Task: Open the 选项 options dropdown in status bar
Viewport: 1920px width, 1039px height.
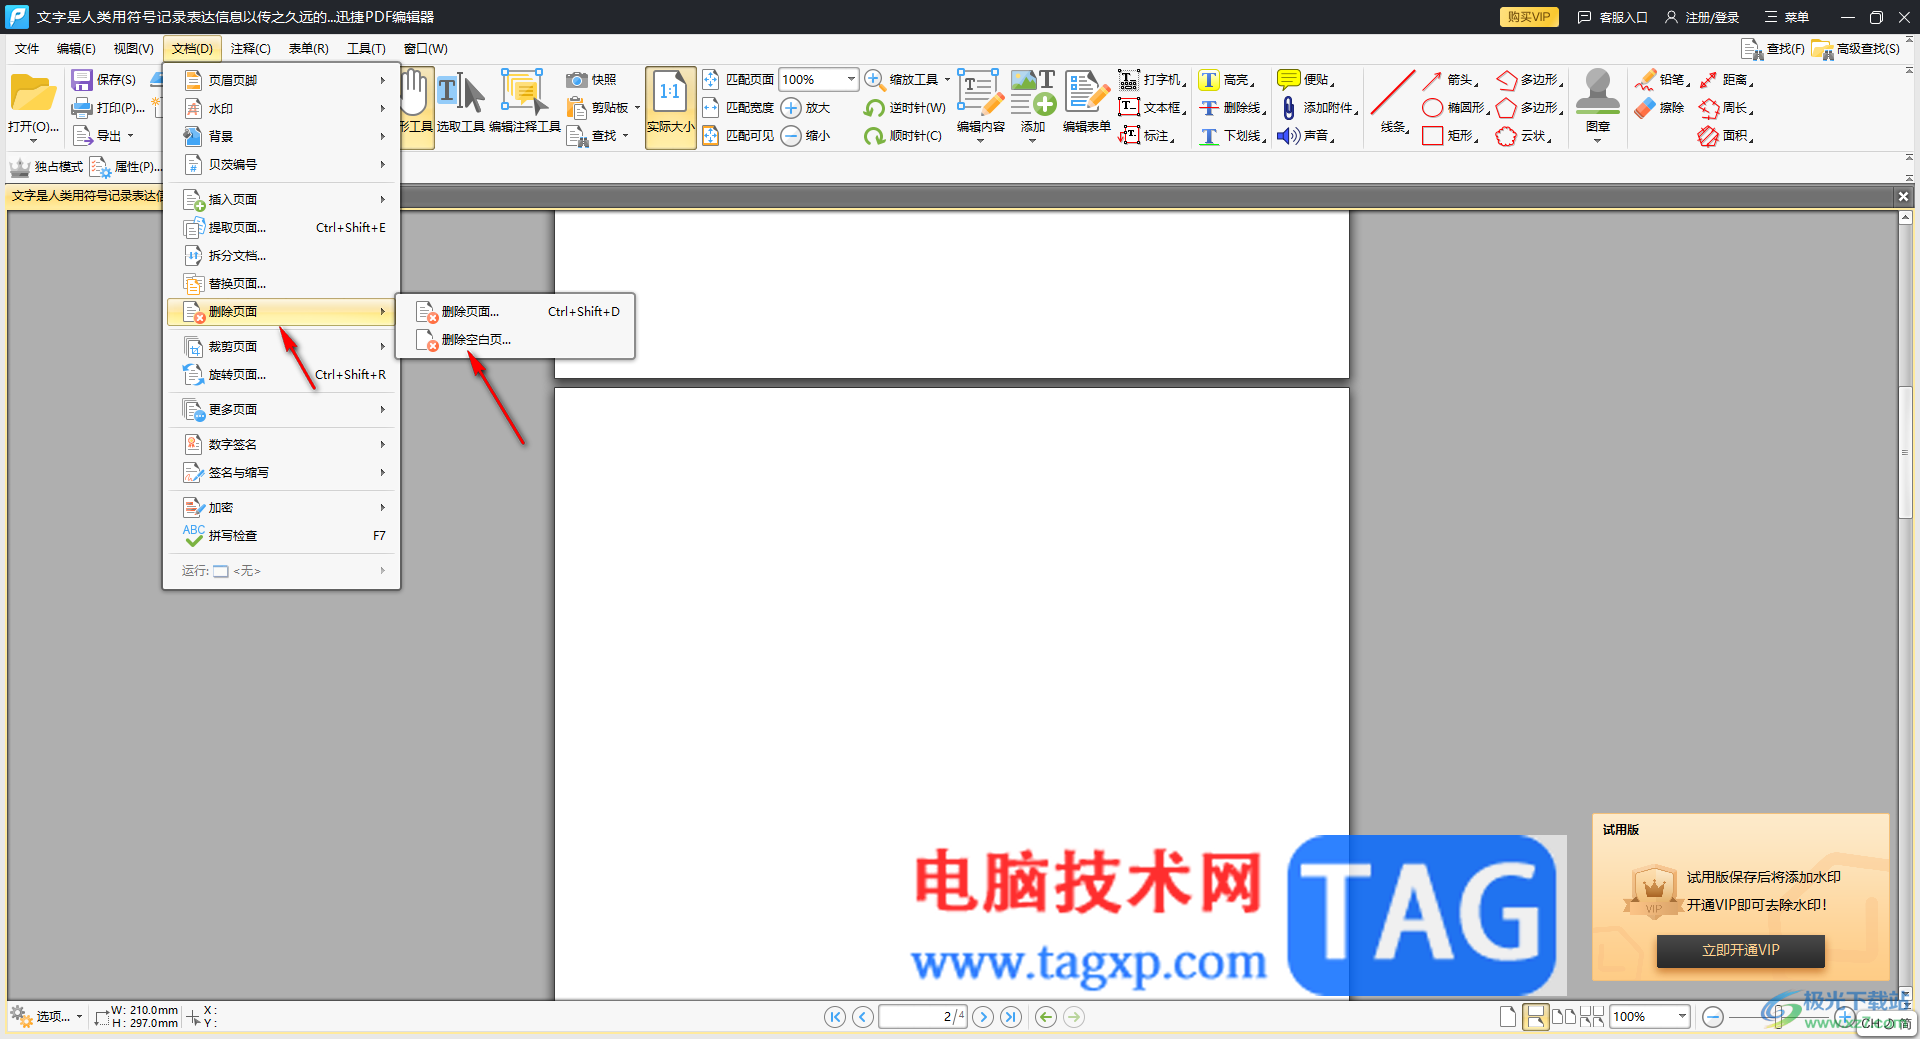Action: tap(45, 1017)
